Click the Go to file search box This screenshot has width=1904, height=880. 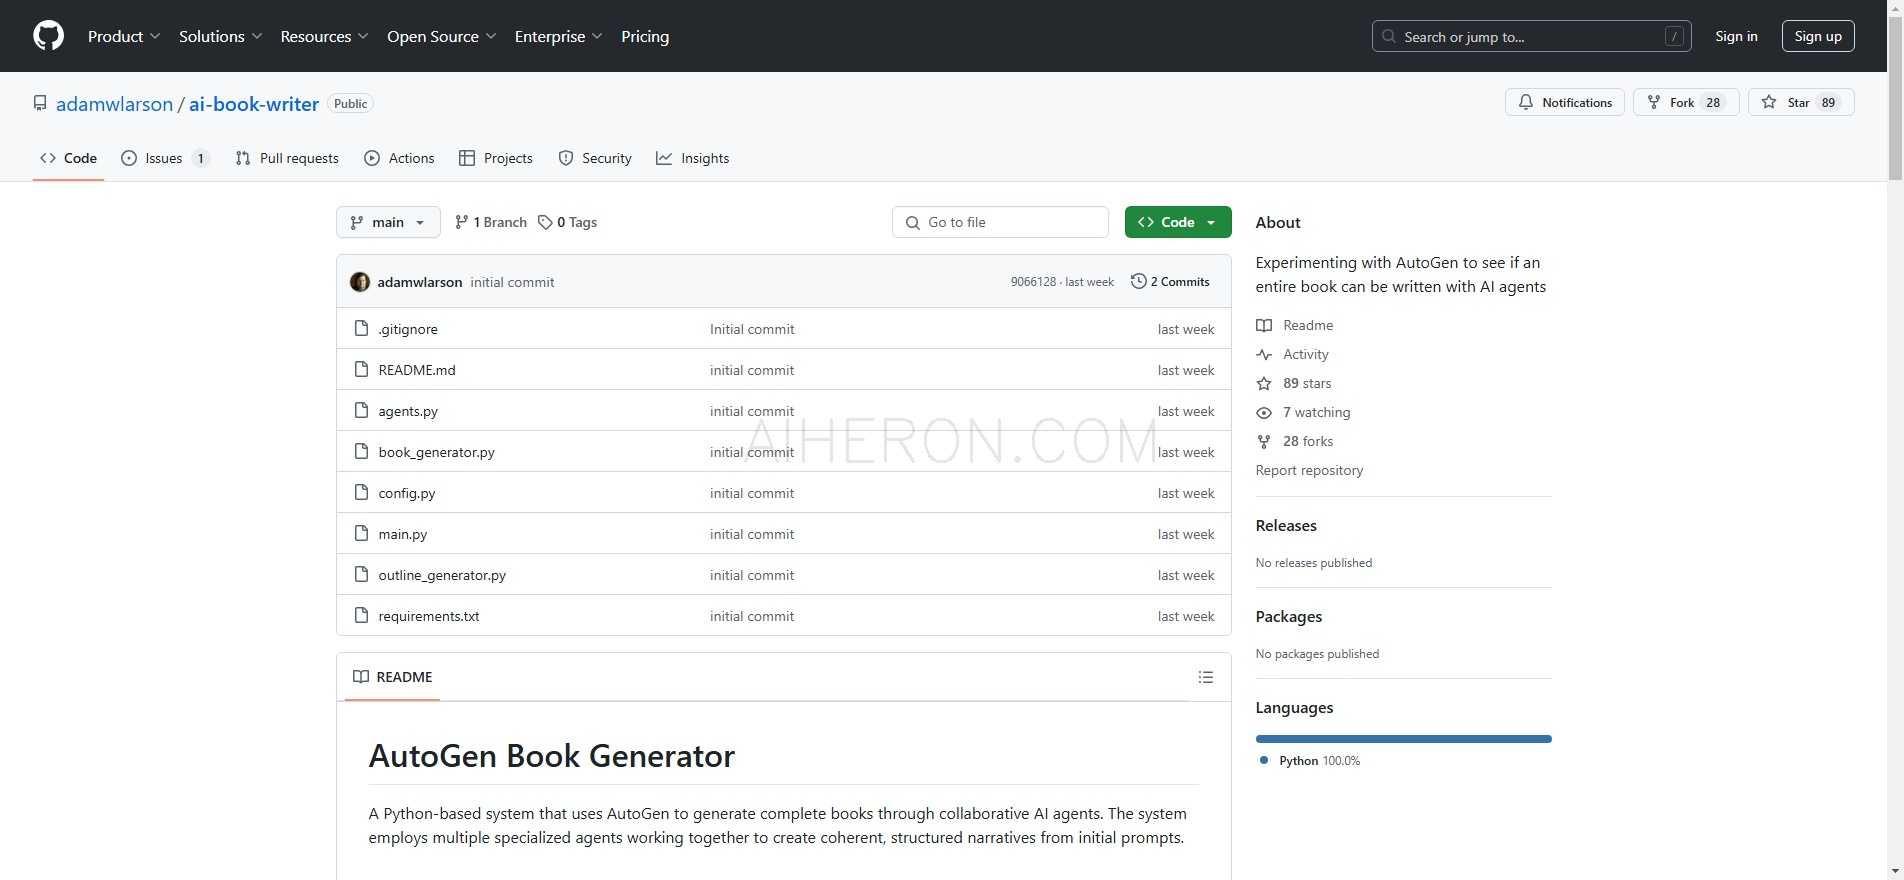point(1000,222)
